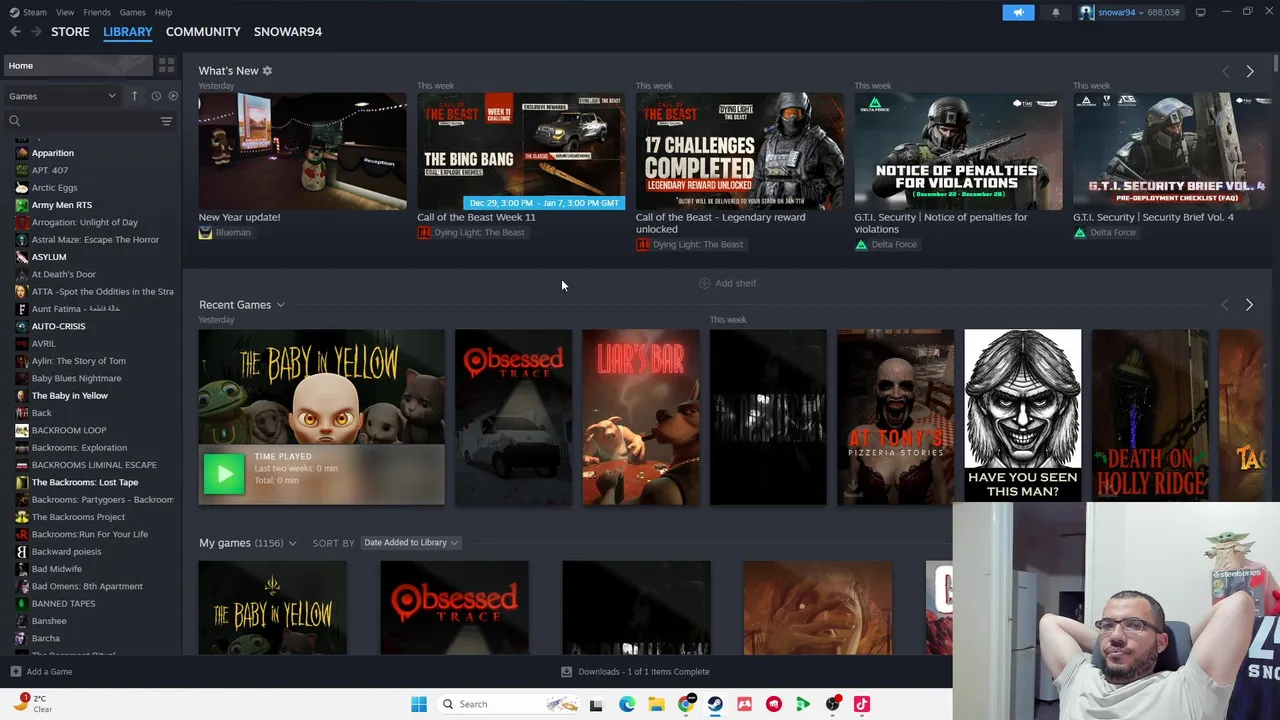Viewport: 1280px width, 720px height.
Task: Select Death on Holly Ridge tile
Action: click(1150, 415)
